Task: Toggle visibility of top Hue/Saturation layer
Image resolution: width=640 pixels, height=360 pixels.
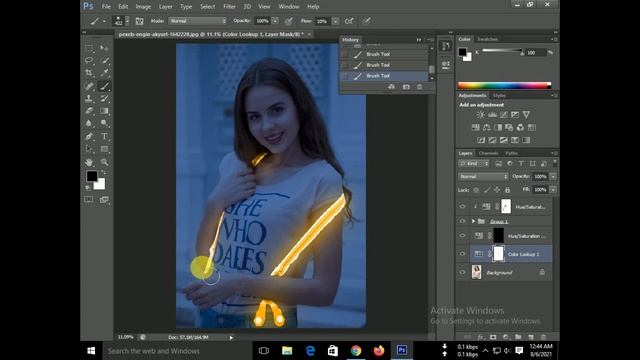Action: (462, 207)
